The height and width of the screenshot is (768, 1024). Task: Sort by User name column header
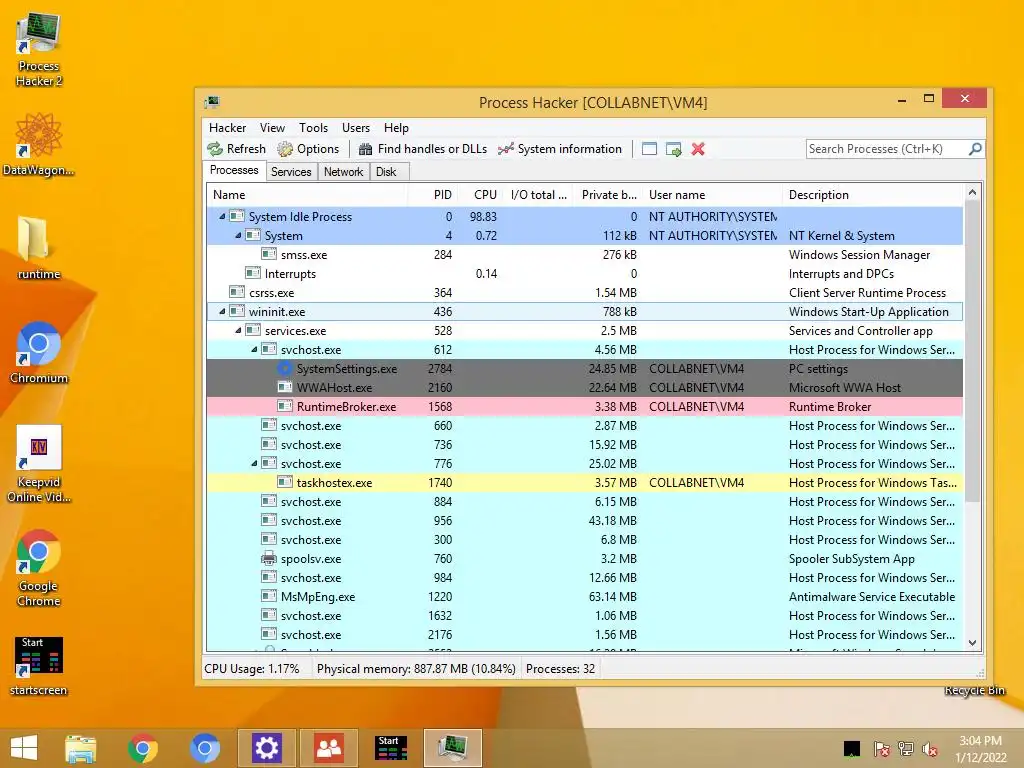(x=712, y=195)
